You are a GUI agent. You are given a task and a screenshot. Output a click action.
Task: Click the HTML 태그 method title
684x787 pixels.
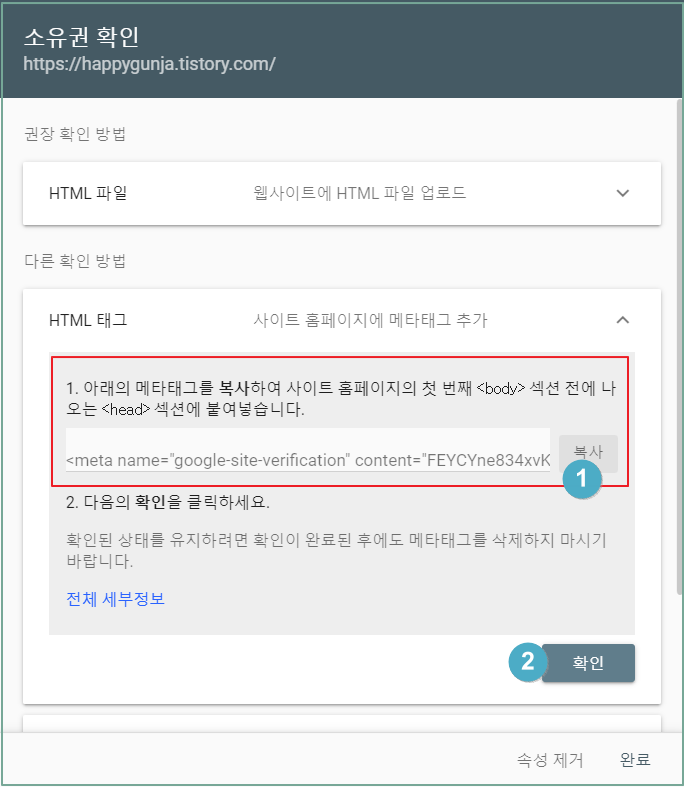pos(88,320)
